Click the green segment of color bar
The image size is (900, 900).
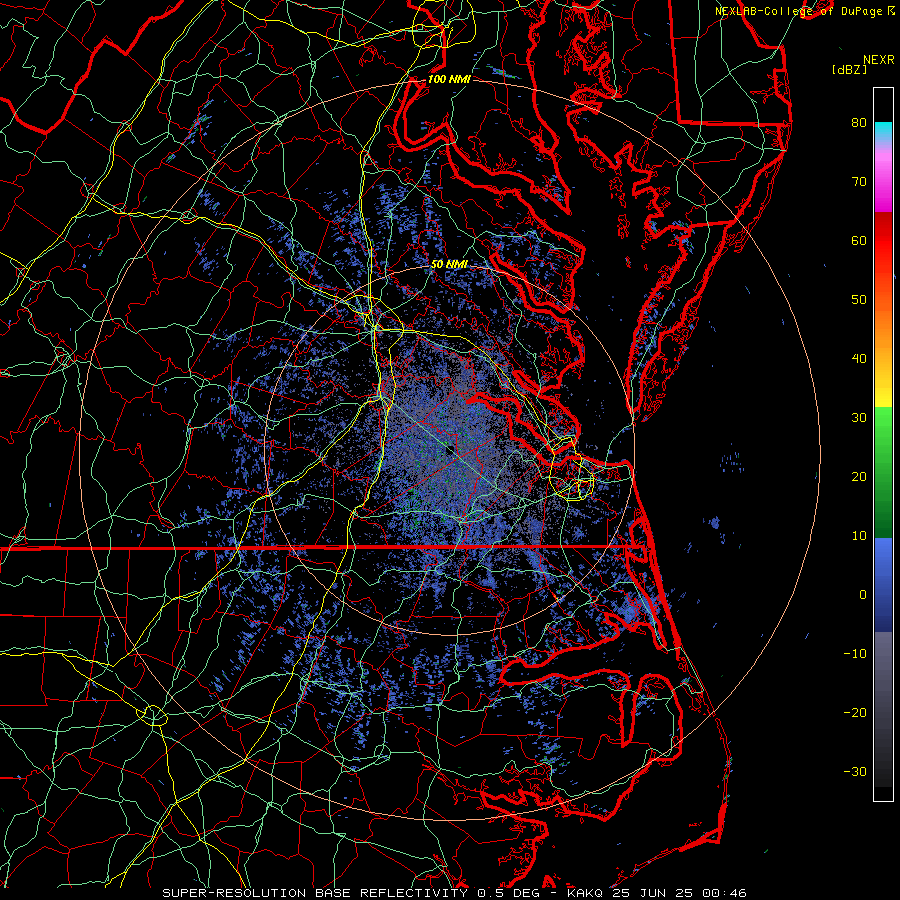883,471
